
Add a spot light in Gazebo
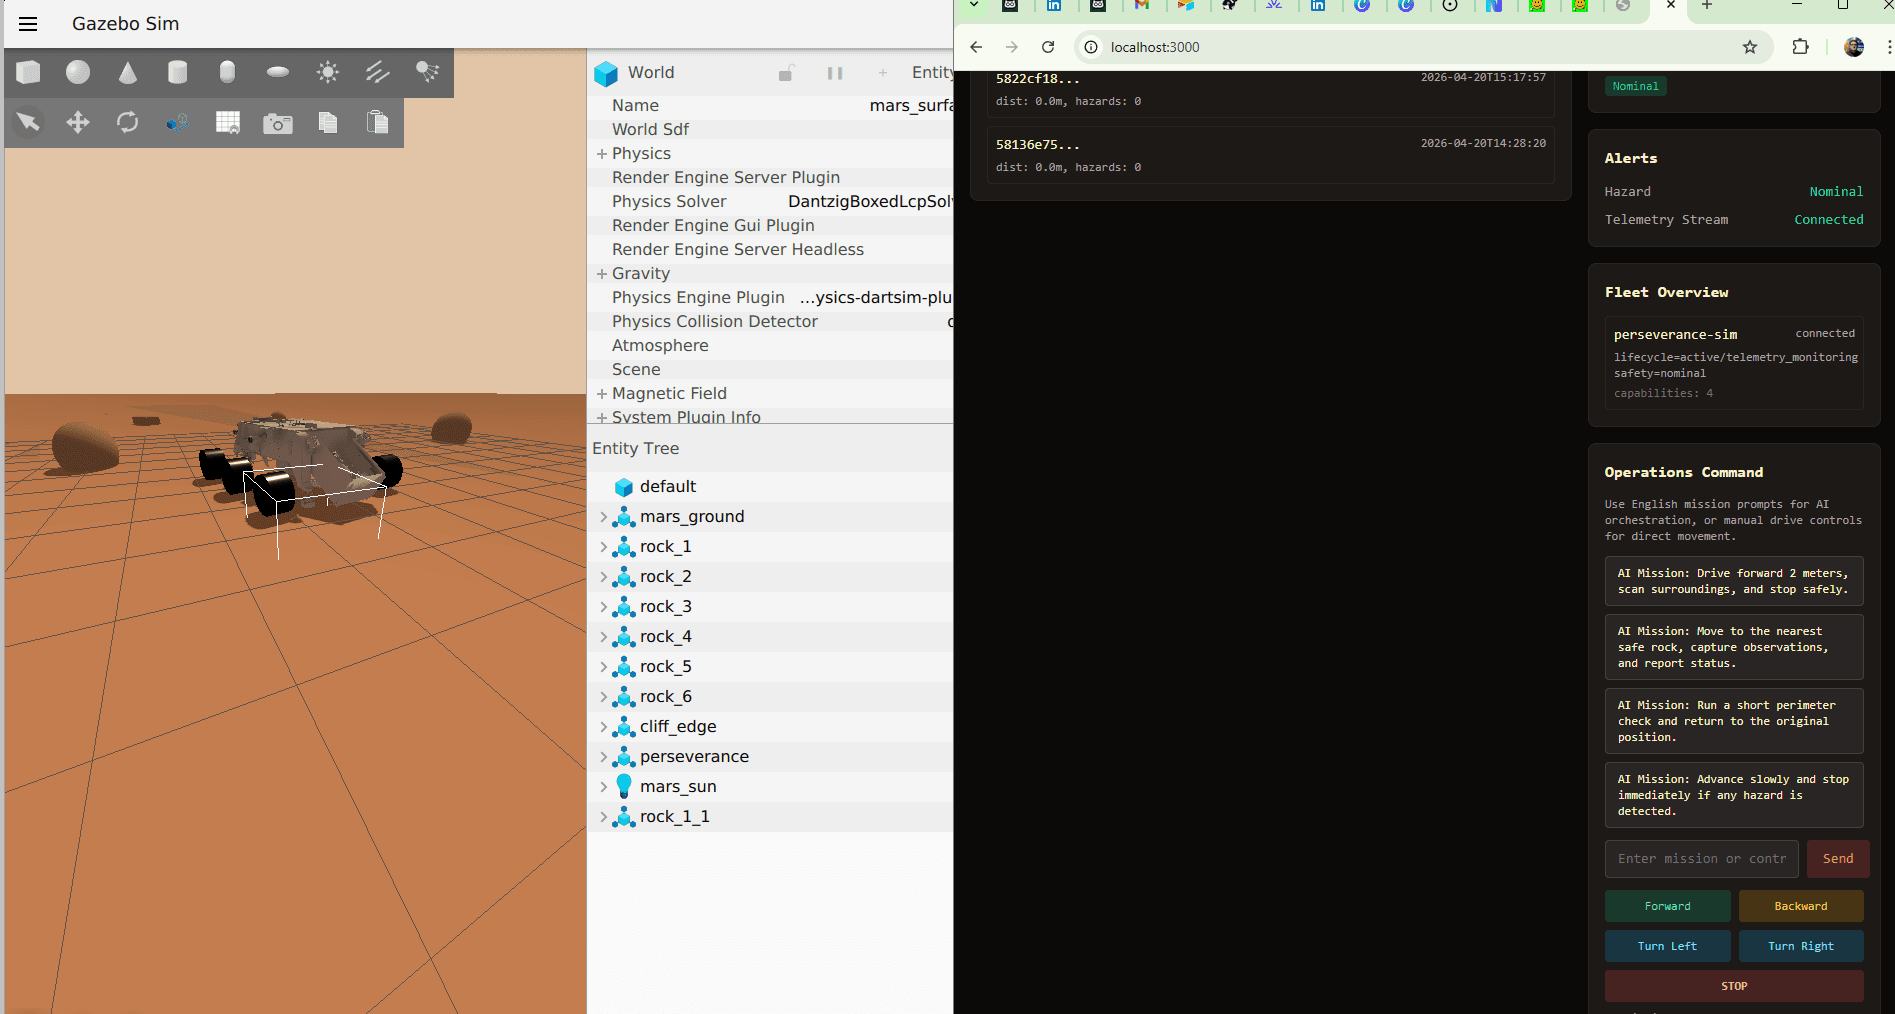[427, 72]
